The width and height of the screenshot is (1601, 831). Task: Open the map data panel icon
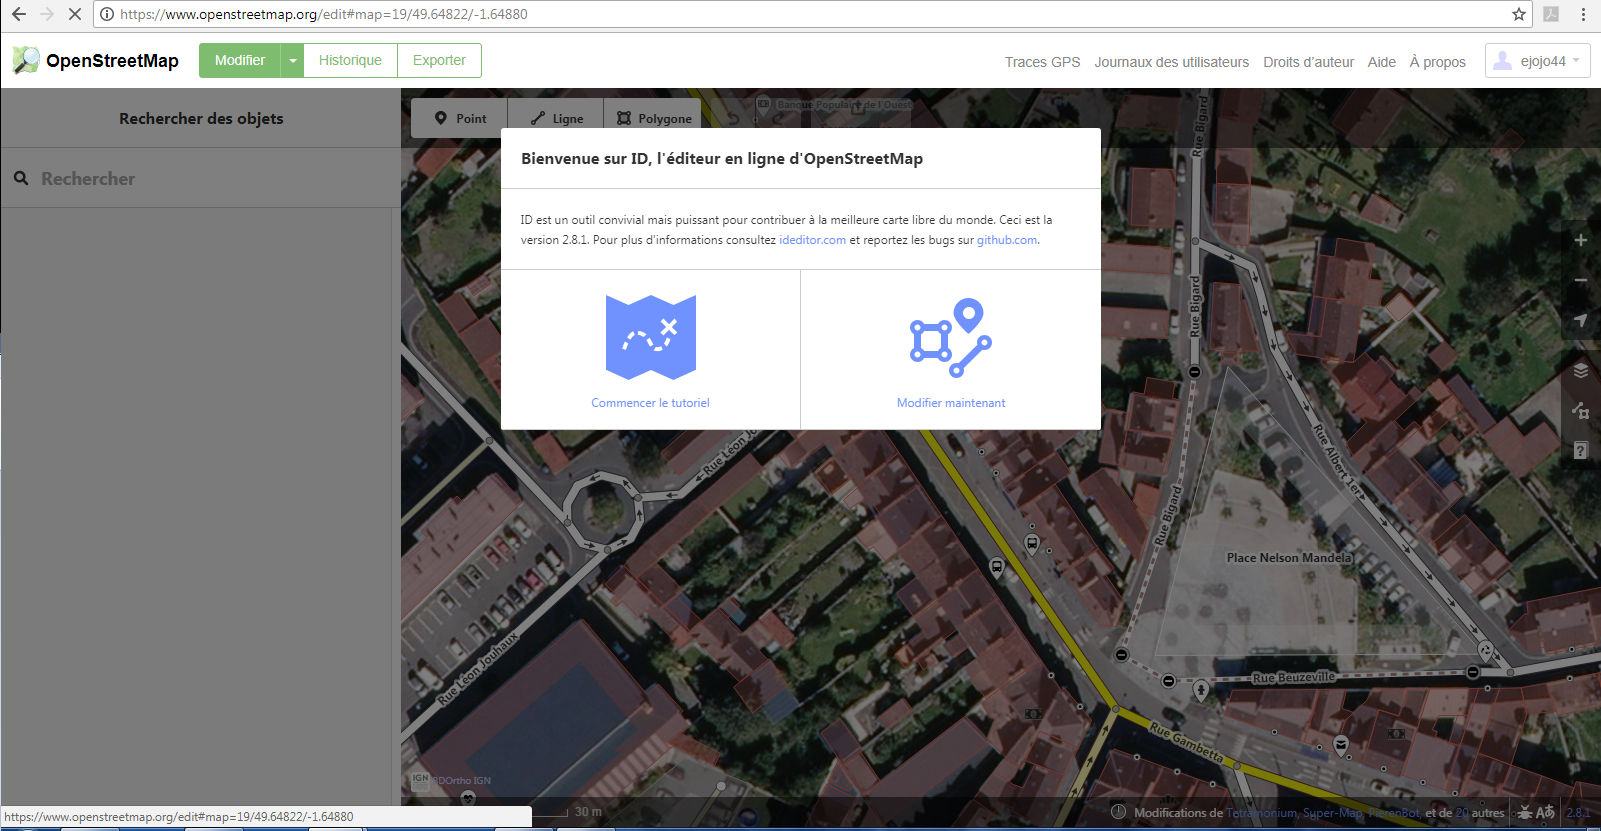[1581, 411]
